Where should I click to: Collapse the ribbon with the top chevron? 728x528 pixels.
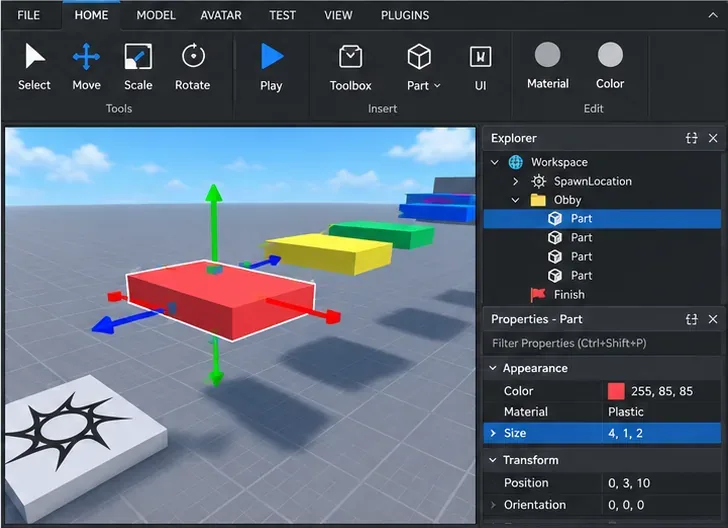pos(713,15)
